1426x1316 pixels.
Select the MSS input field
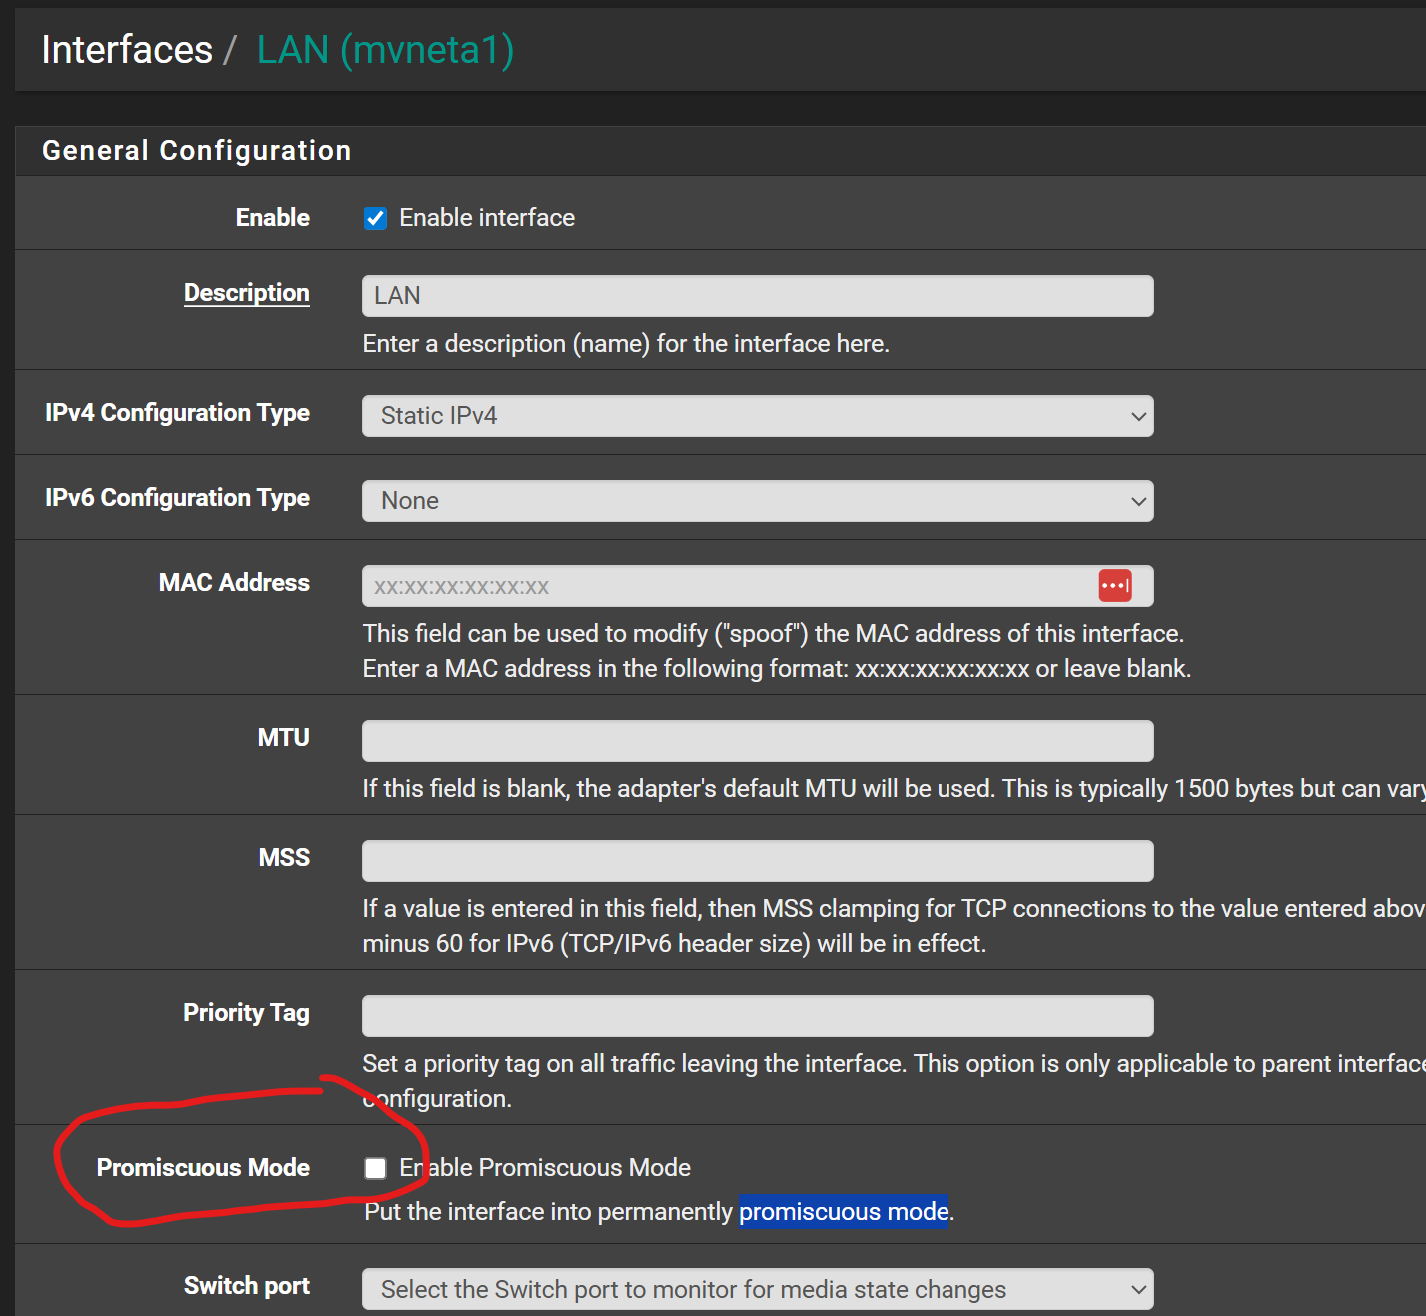(x=756, y=861)
